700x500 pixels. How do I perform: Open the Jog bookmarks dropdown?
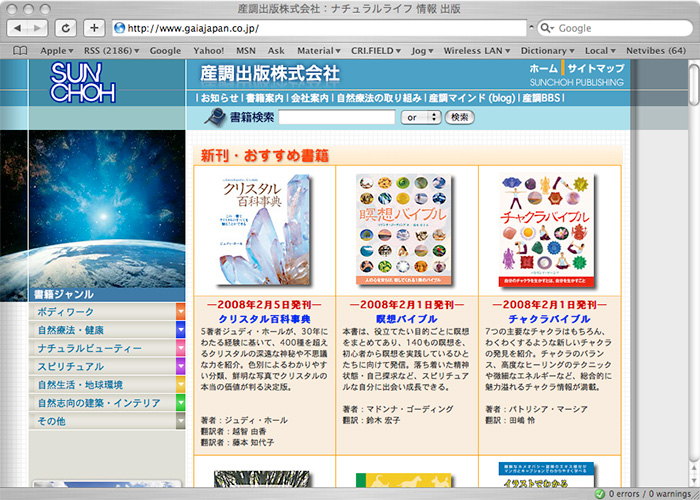[x=422, y=51]
